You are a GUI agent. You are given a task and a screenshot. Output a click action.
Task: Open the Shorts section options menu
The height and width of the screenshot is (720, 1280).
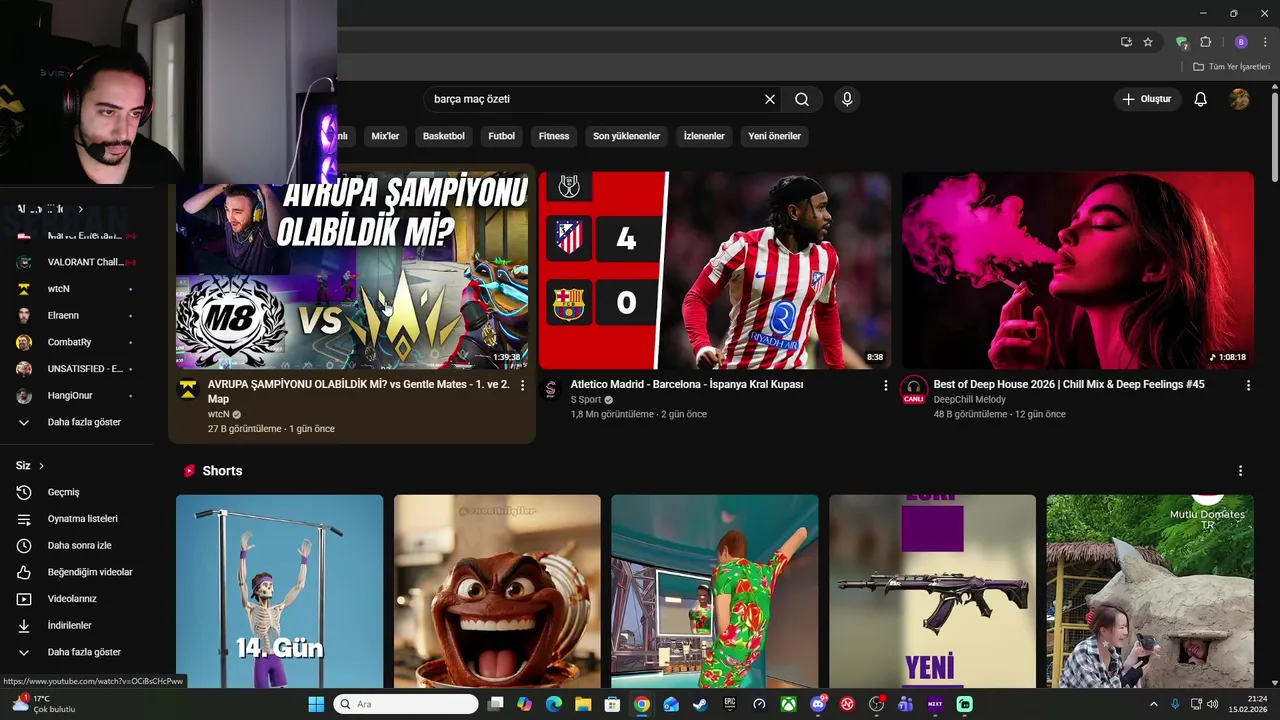pos(1241,471)
